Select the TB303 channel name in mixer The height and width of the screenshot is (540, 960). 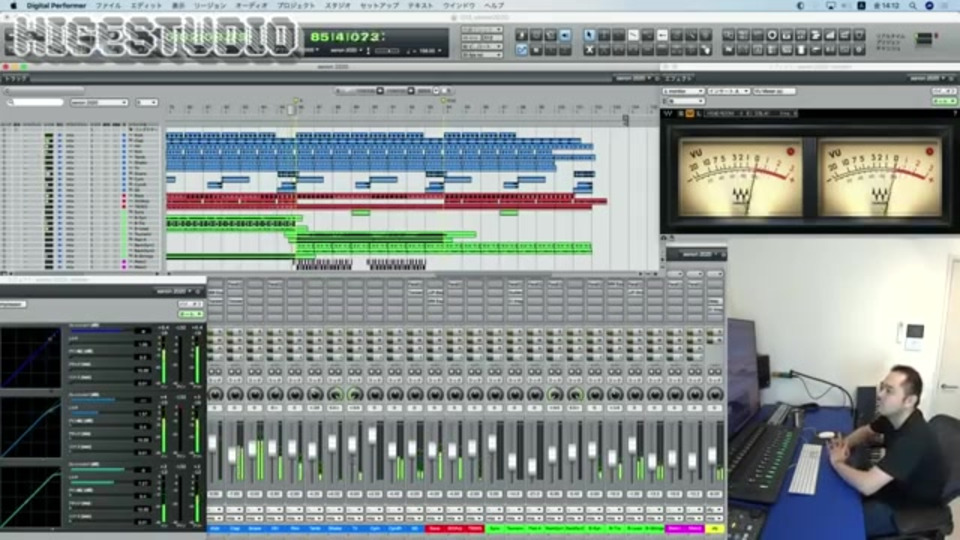point(475,528)
